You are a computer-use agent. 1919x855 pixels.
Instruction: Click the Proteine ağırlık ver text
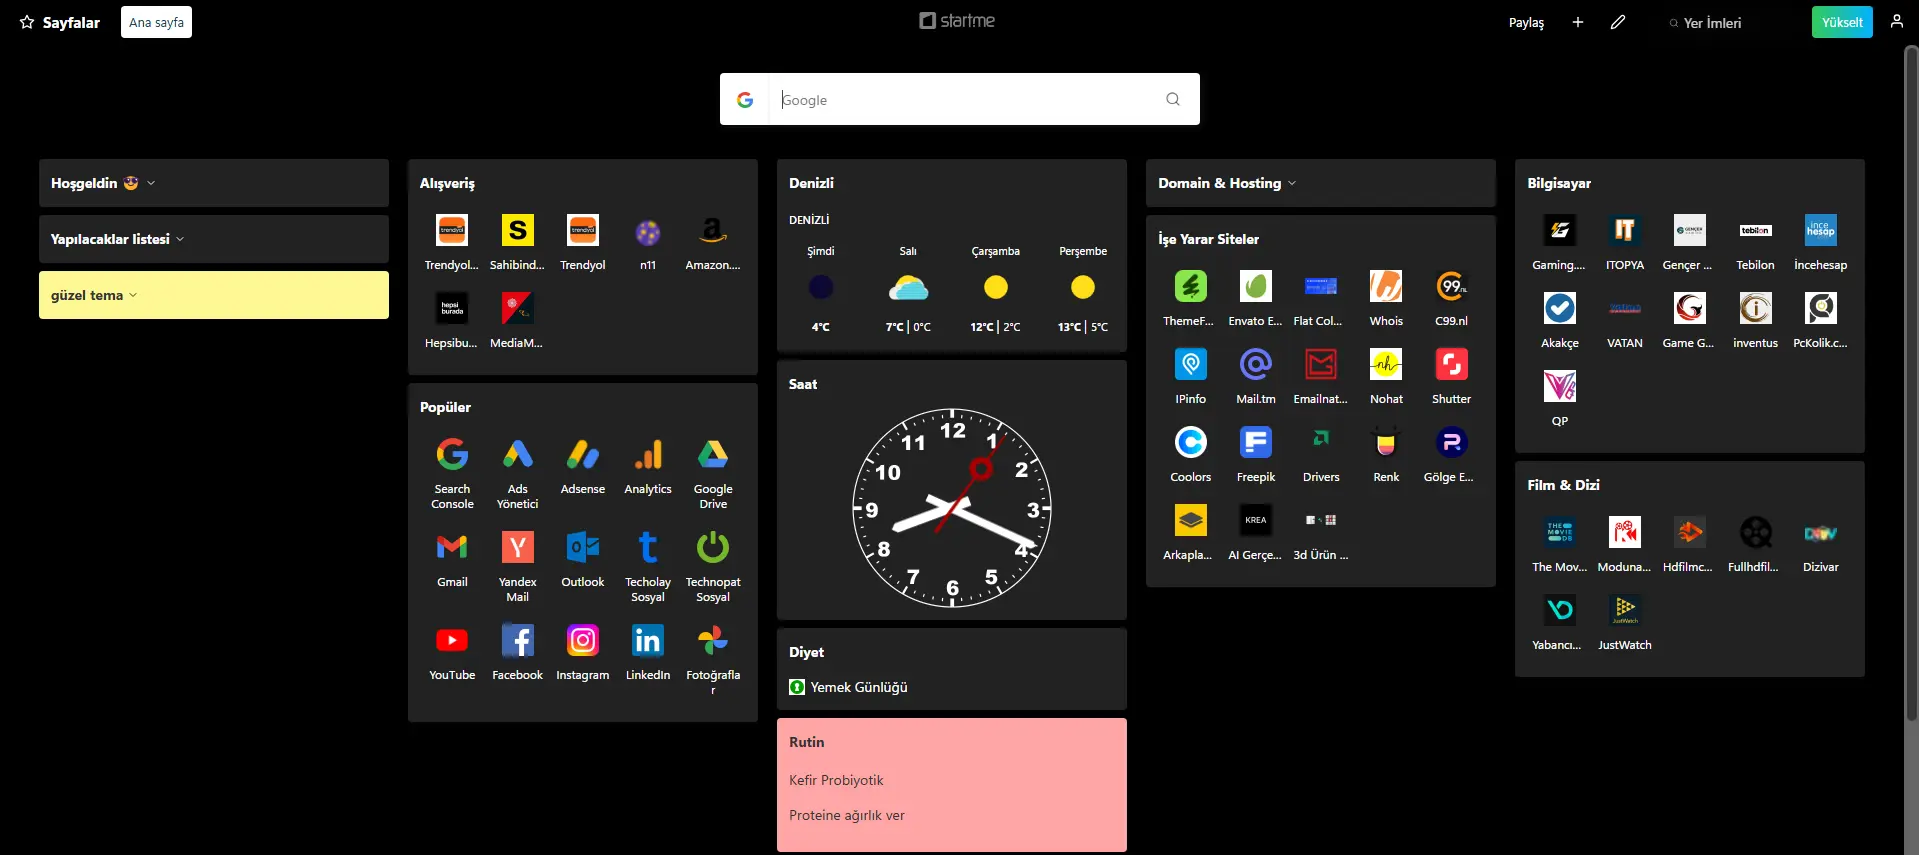847,815
